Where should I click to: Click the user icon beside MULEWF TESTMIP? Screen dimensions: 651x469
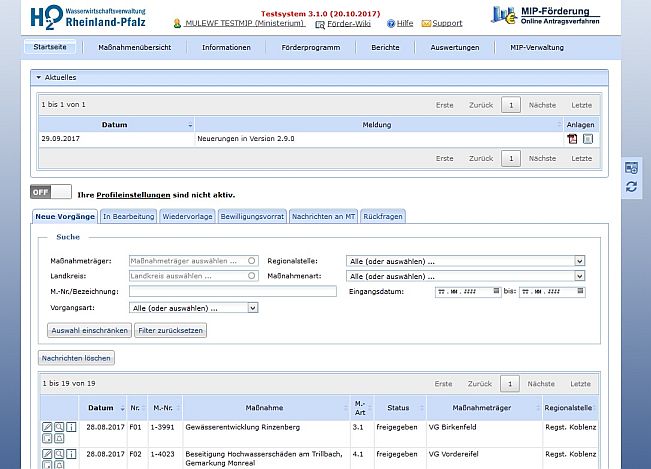point(177,24)
